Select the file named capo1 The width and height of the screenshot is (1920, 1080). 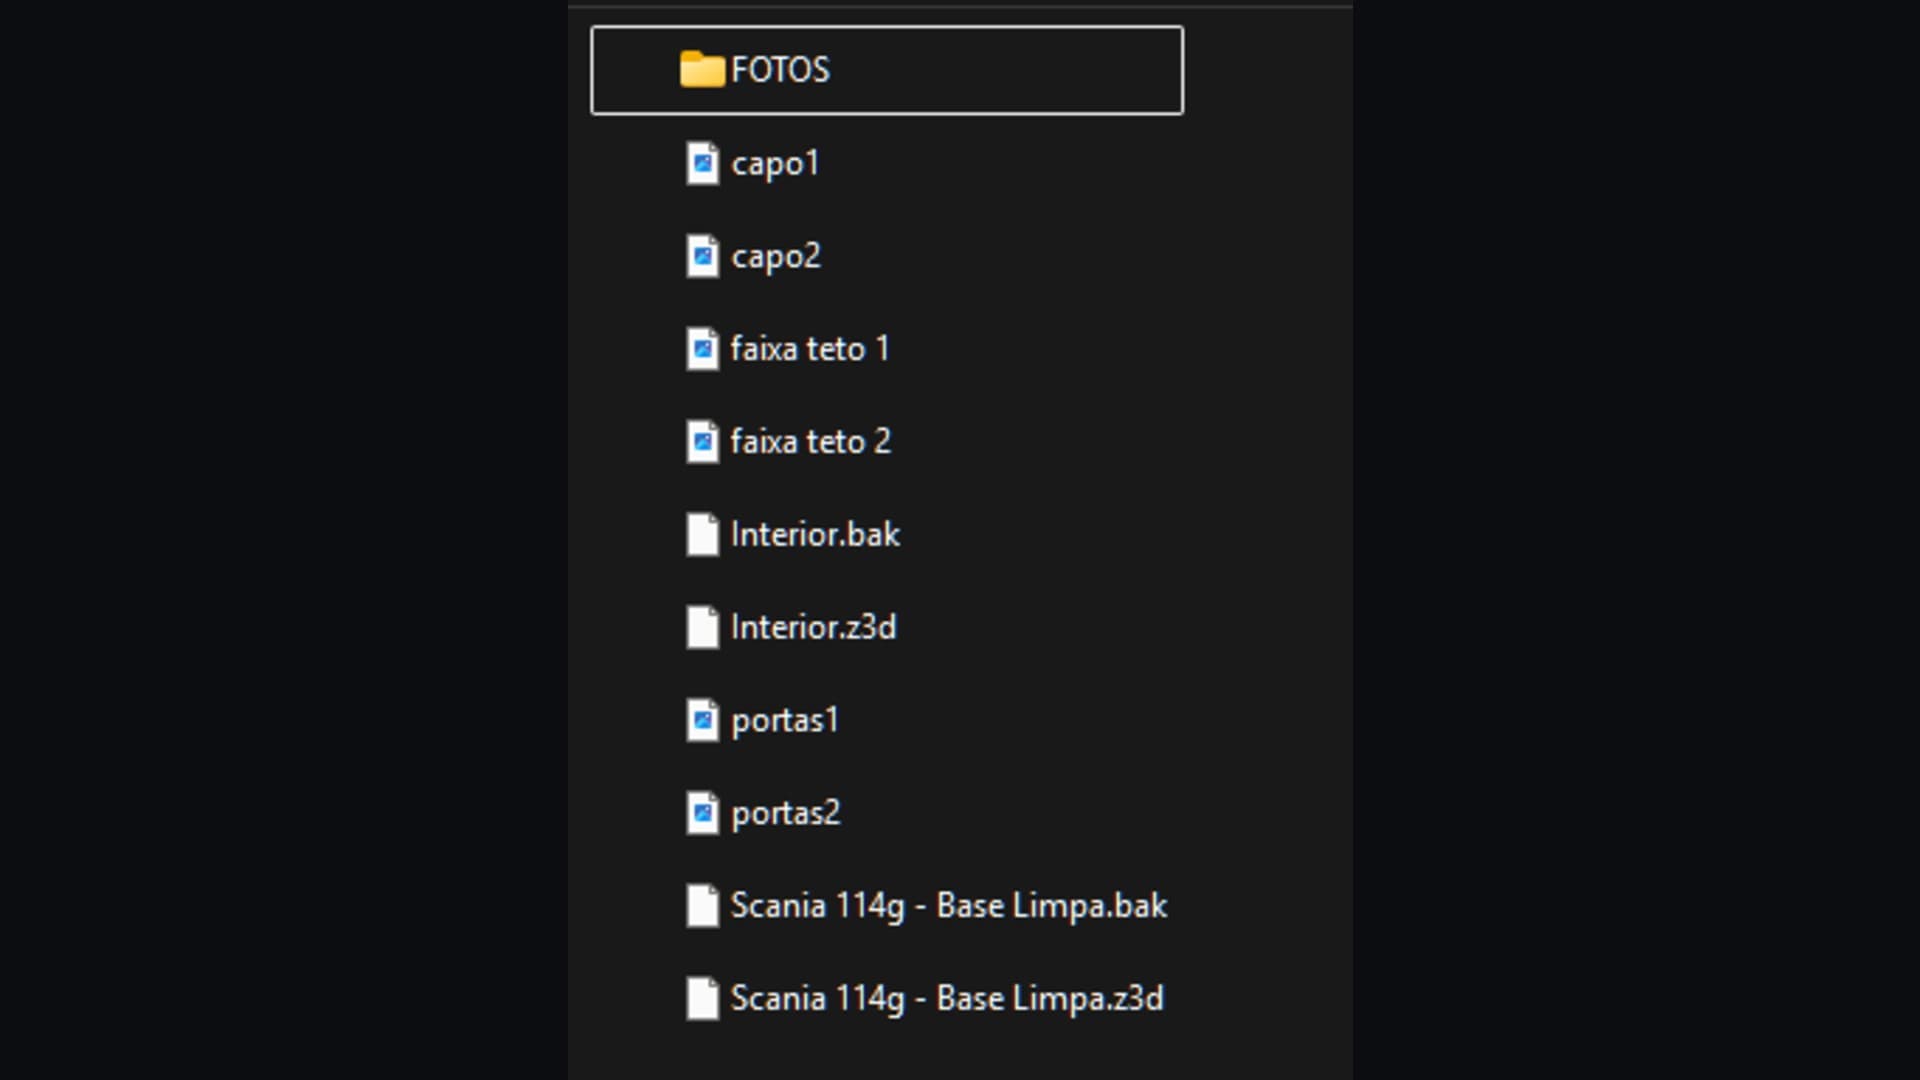pyautogui.click(x=775, y=163)
